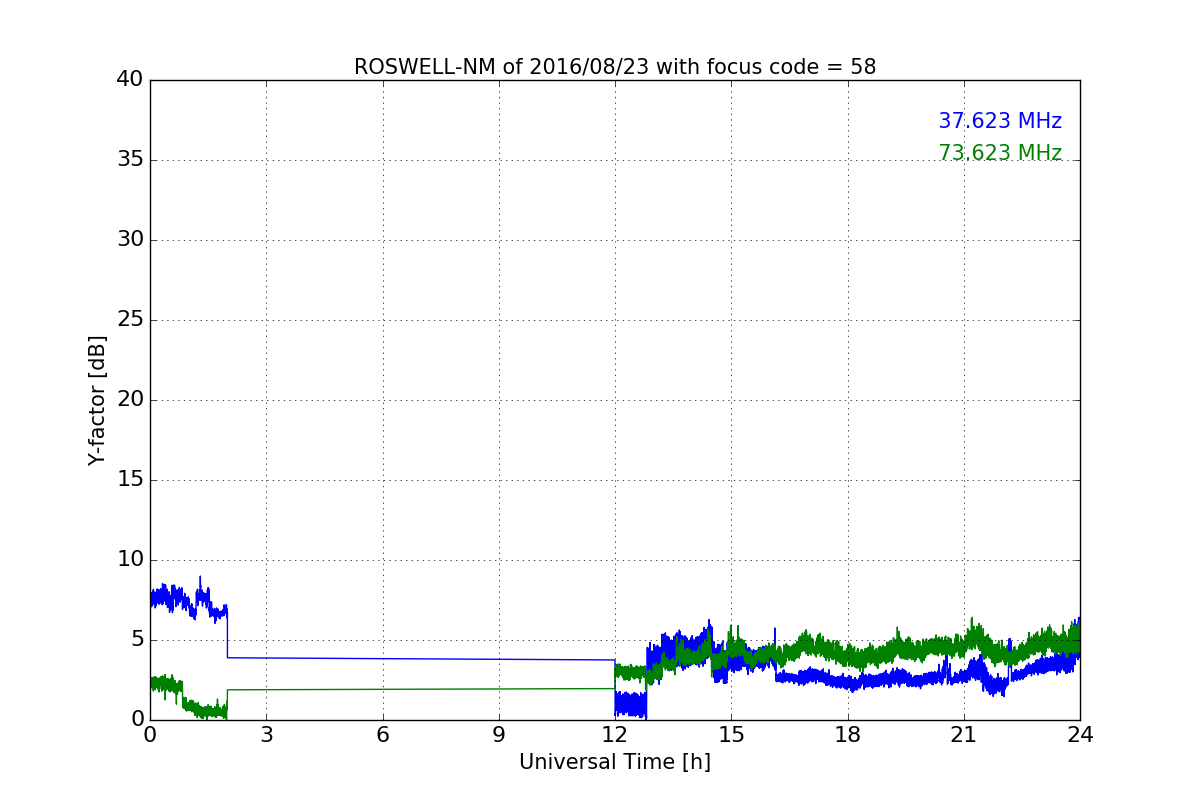The image size is (1200, 800).
Task: Click the green '73.623 MHz' legend label
Action: 1000,153
